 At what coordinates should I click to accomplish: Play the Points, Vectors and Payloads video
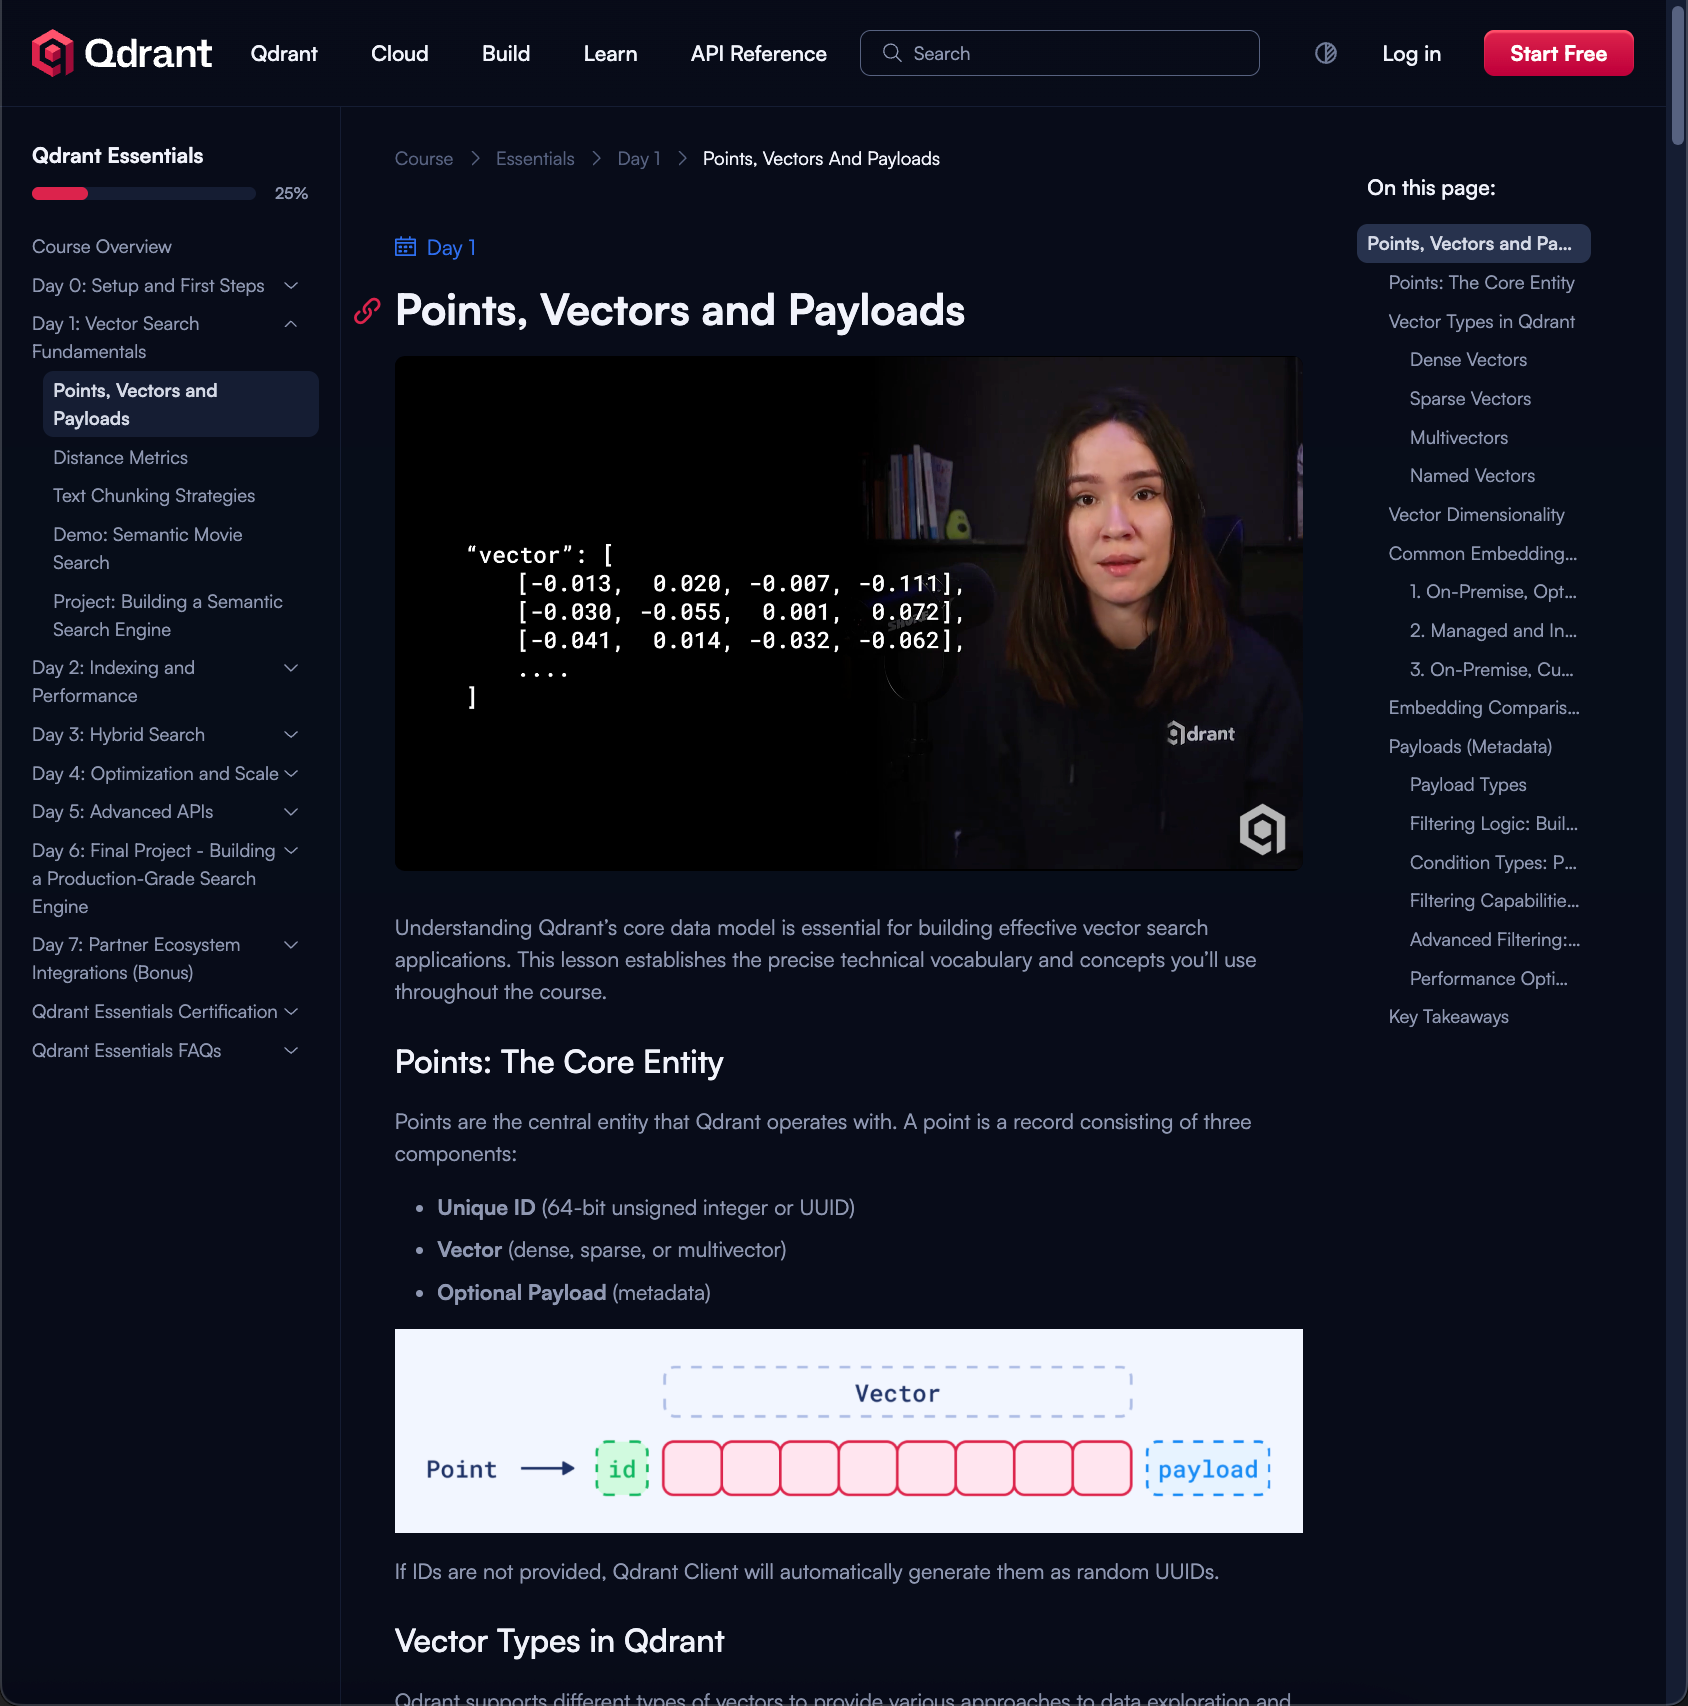point(848,613)
